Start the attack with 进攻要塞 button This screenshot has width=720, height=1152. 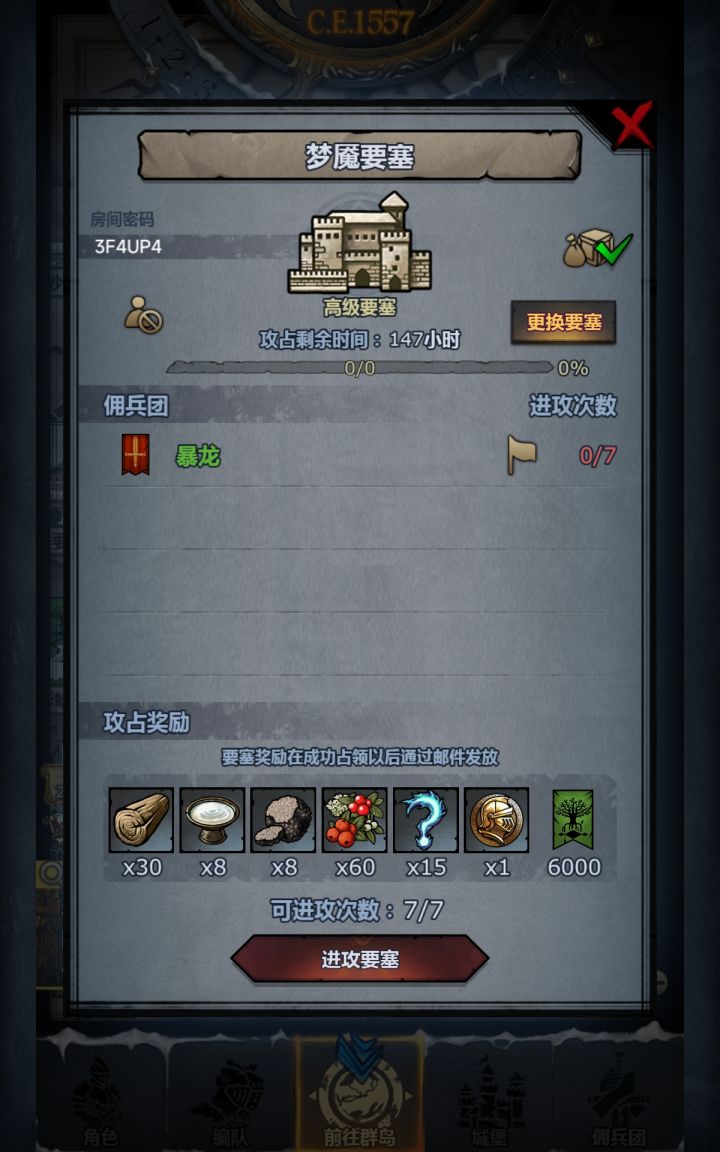360,959
